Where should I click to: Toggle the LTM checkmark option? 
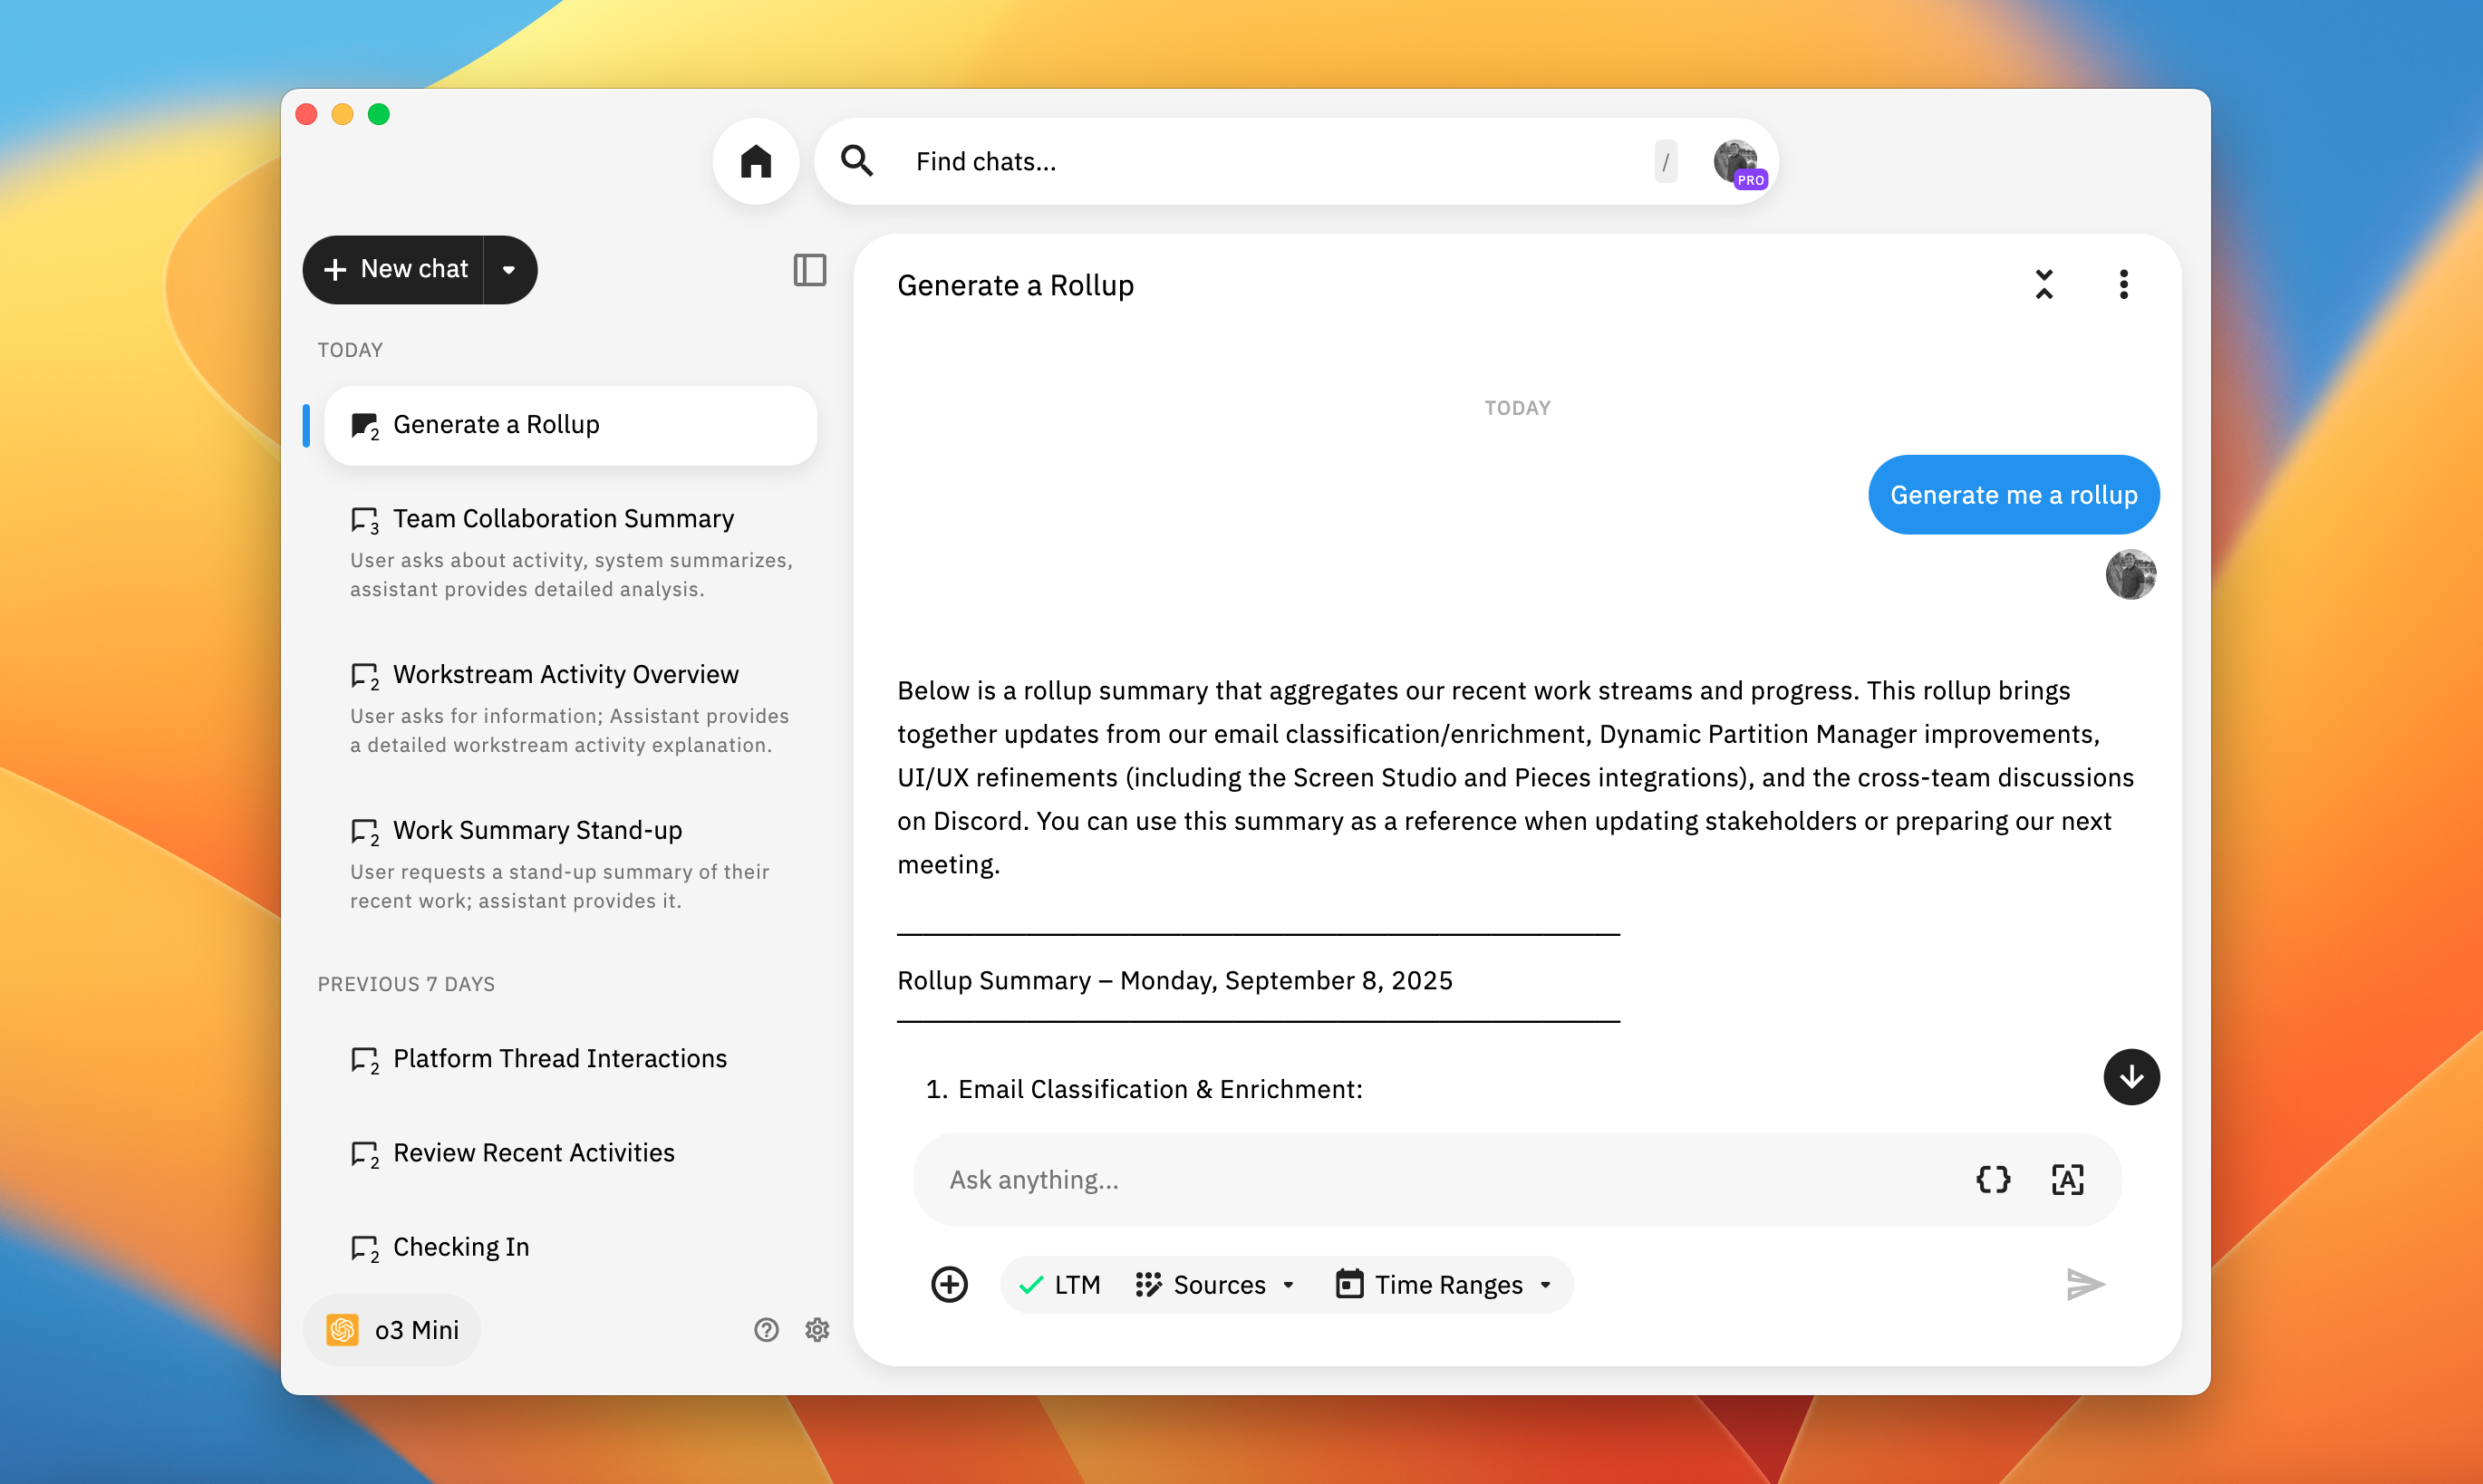click(x=1059, y=1284)
